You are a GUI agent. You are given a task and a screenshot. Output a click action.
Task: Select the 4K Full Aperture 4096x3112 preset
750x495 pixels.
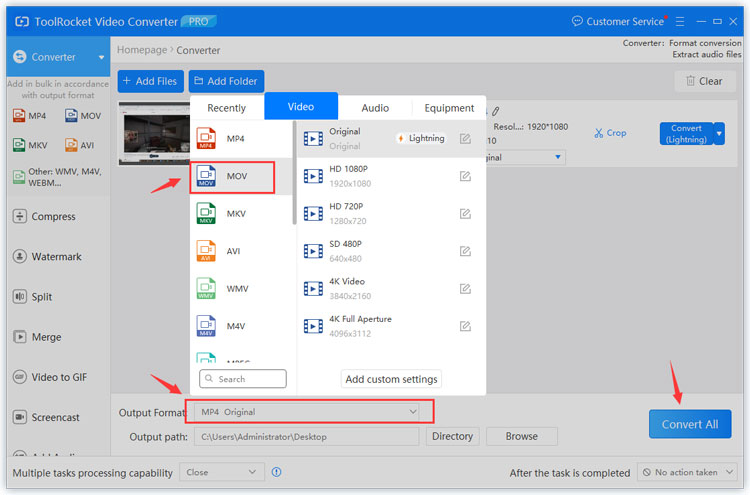click(x=391, y=326)
